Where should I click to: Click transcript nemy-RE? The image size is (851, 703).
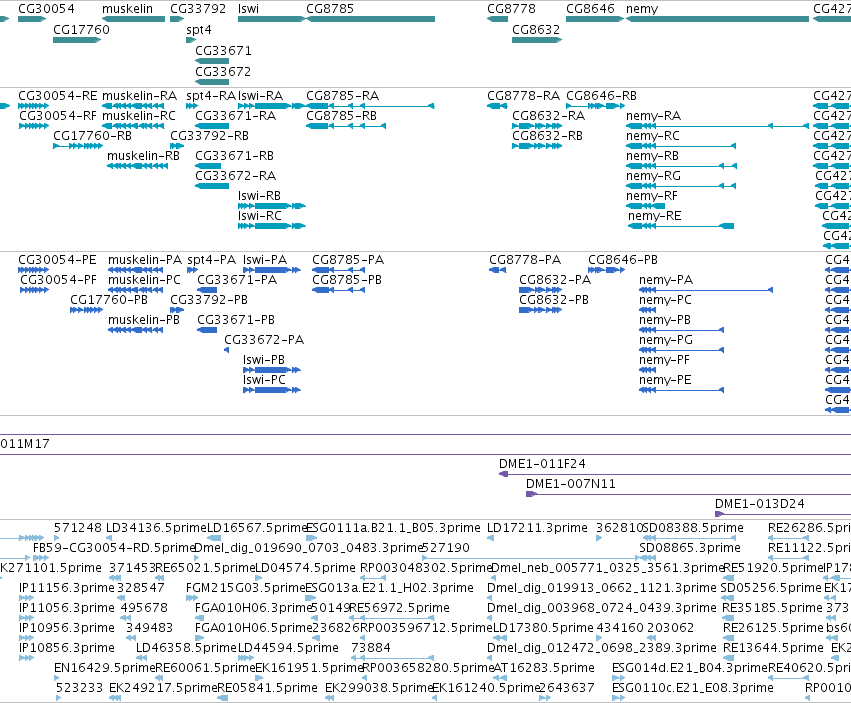pyautogui.click(x=655, y=216)
